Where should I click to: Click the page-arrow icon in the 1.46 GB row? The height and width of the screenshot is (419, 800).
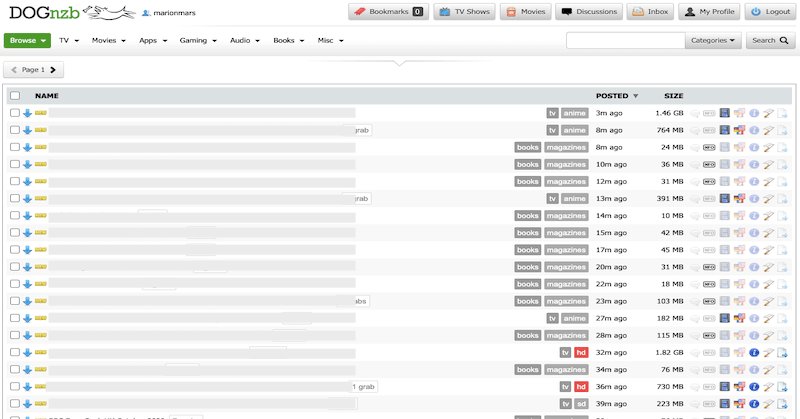pyautogui.click(x=782, y=113)
